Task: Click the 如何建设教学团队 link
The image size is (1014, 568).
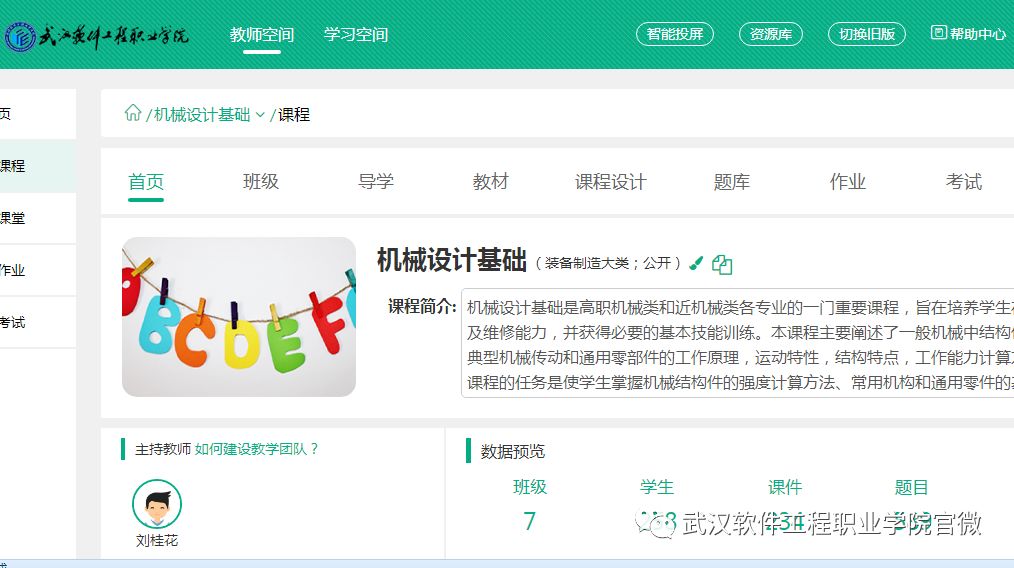Action: tap(257, 449)
